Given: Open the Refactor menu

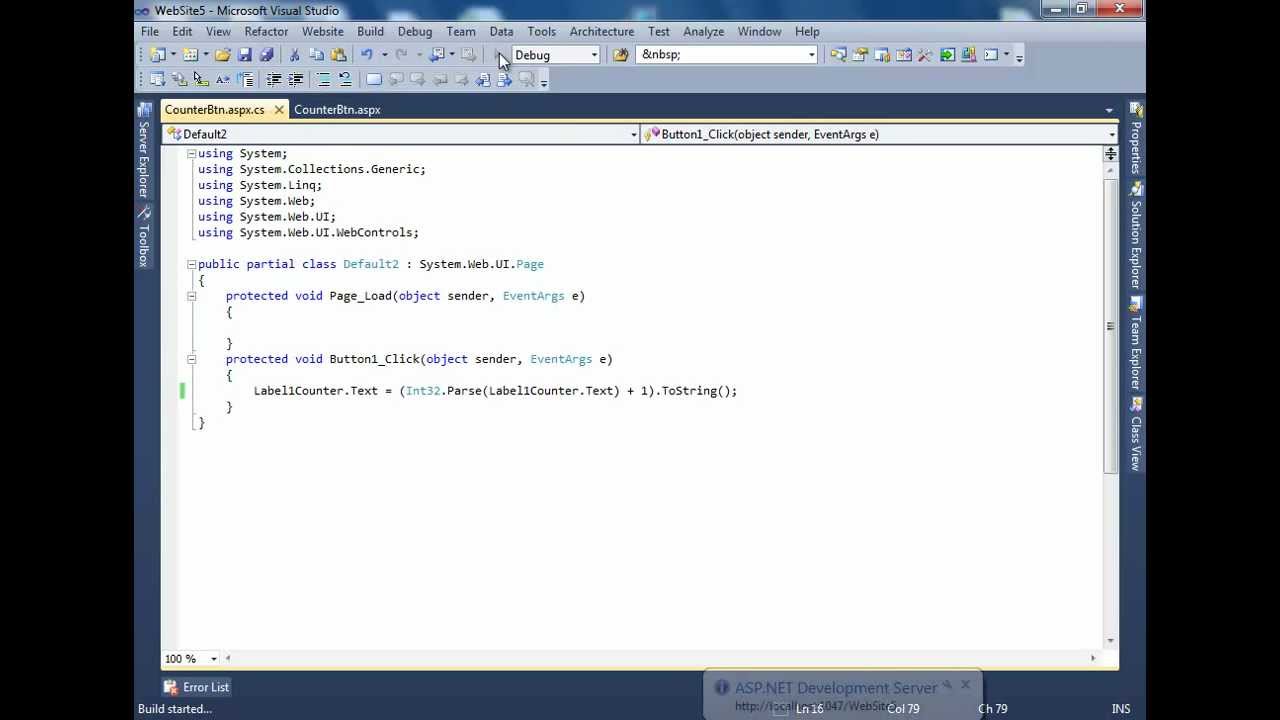Looking at the screenshot, I should (266, 31).
